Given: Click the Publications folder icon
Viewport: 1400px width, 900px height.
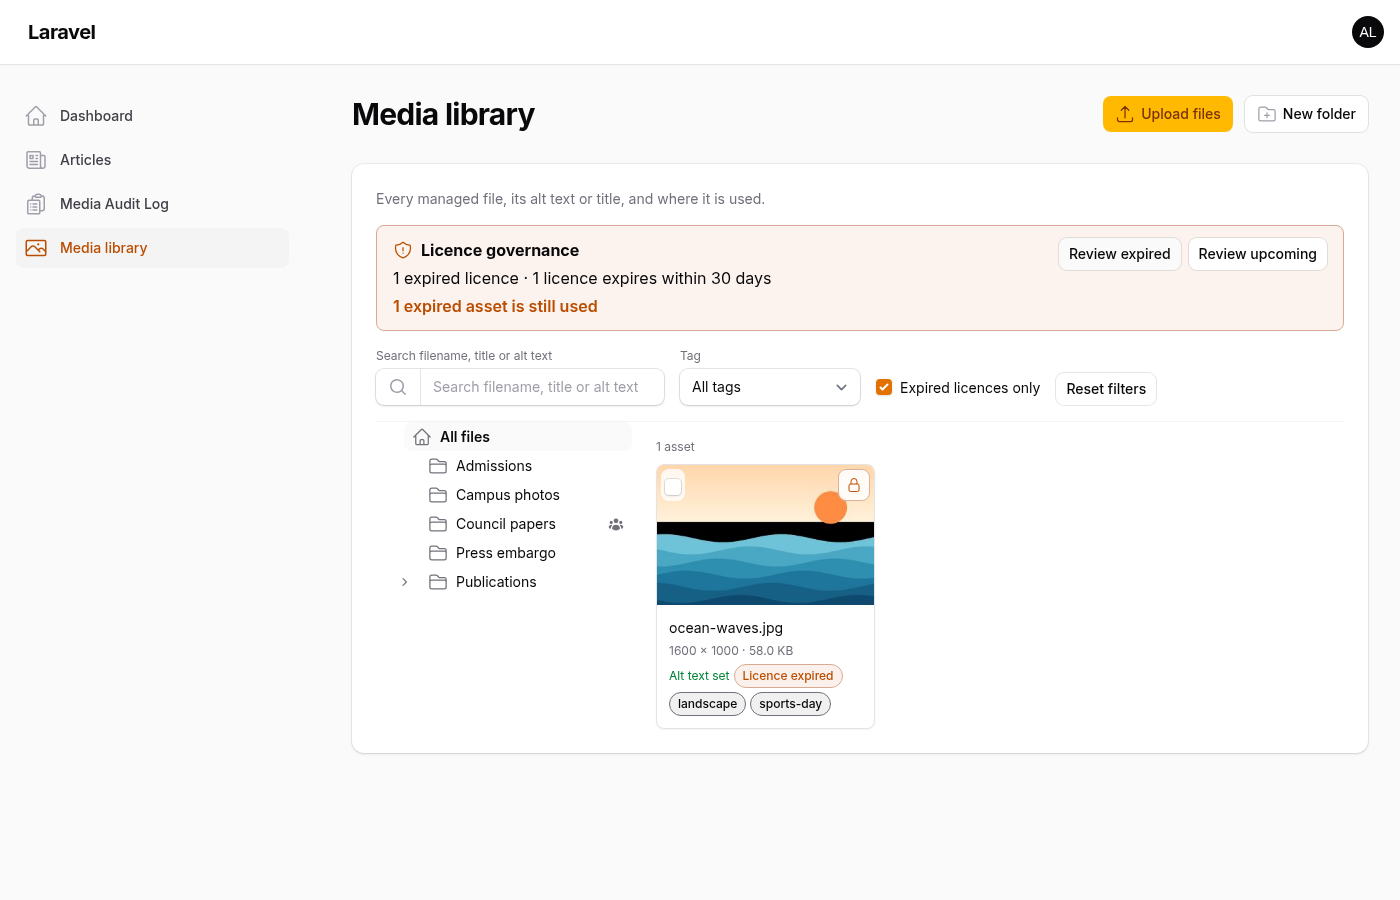Looking at the screenshot, I should click(438, 582).
